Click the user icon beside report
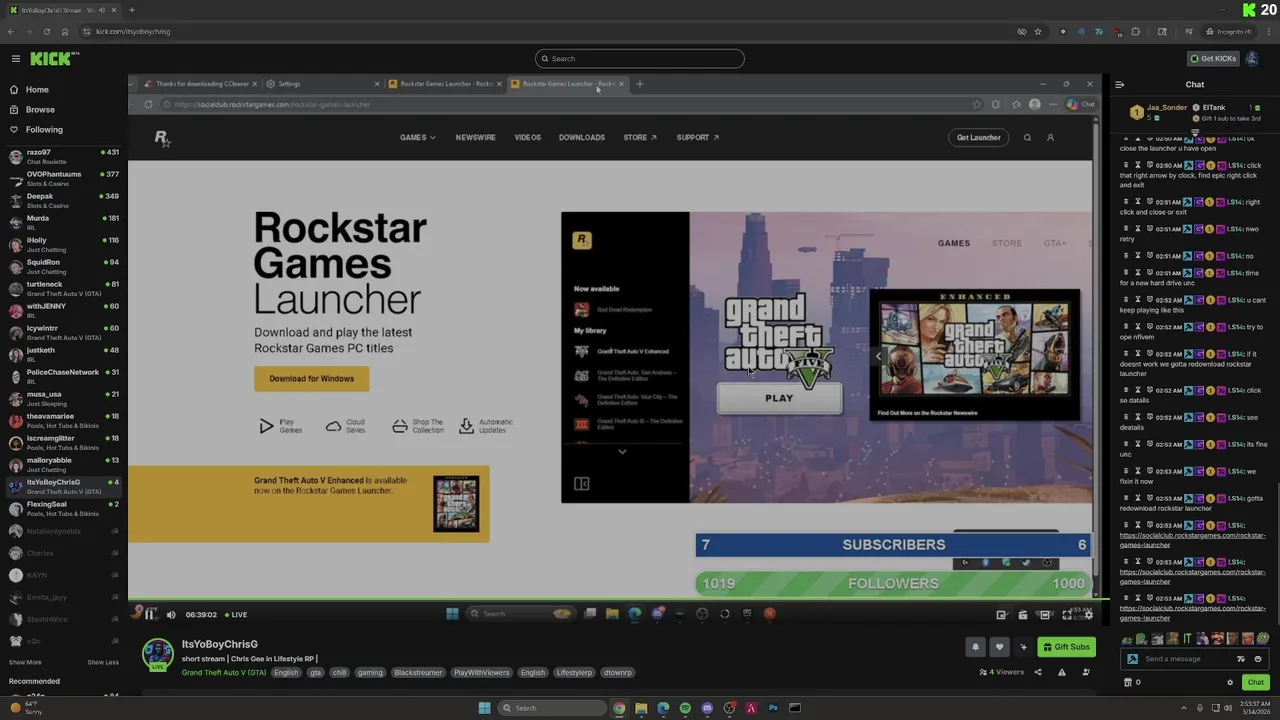This screenshot has width=1280, height=720. pyautogui.click(x=1085, y=672)
